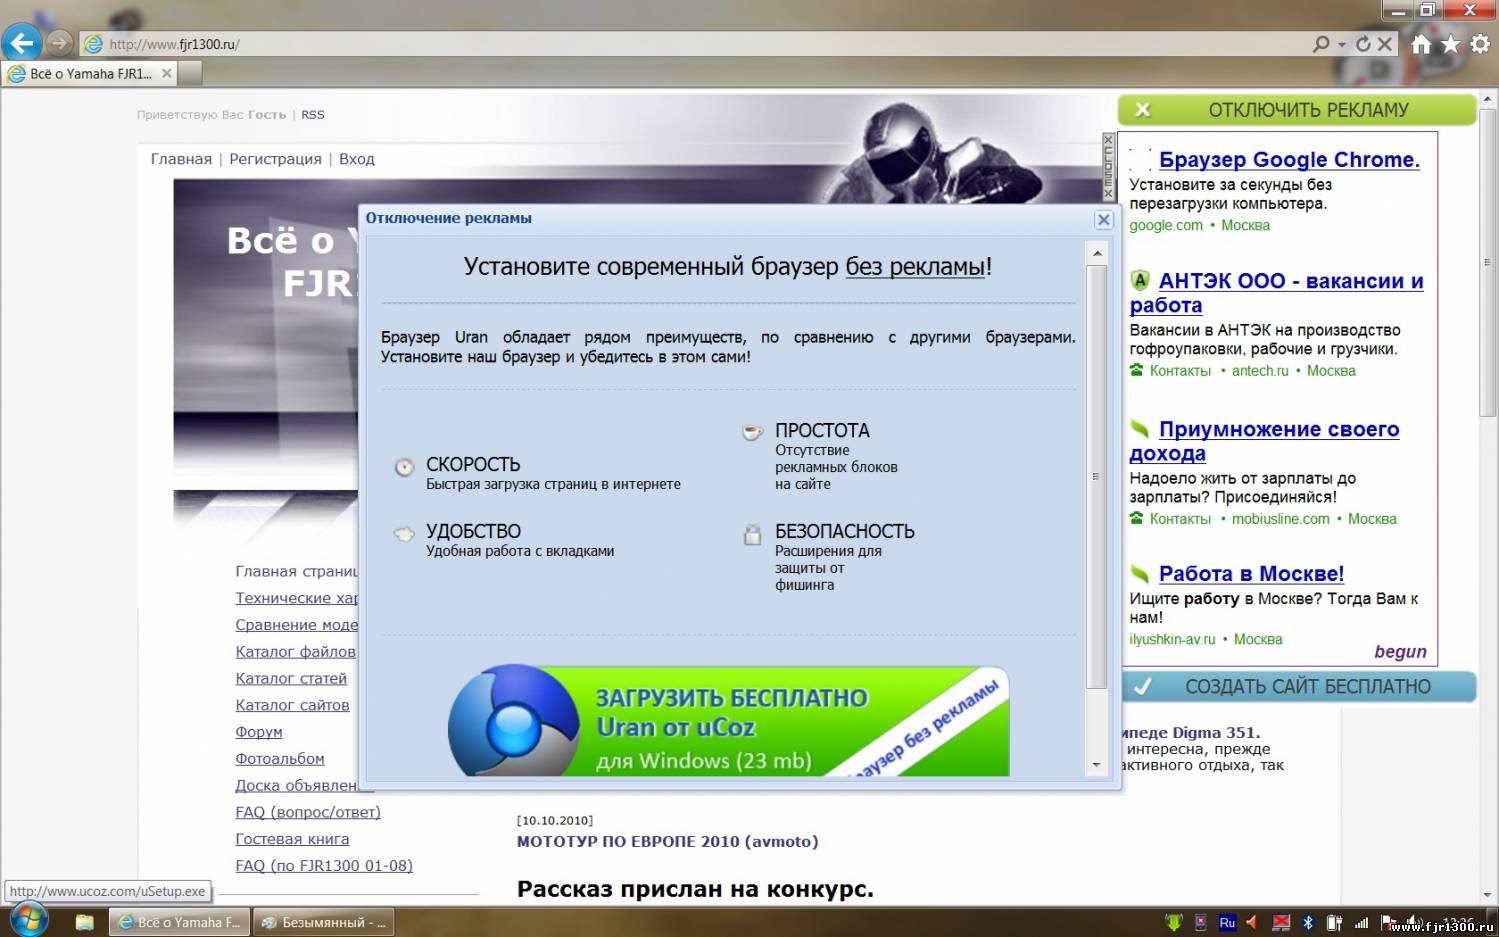Screen dimensions: 1499x937
Task: Open Favorites star icon
Action: click(1451, 44)
